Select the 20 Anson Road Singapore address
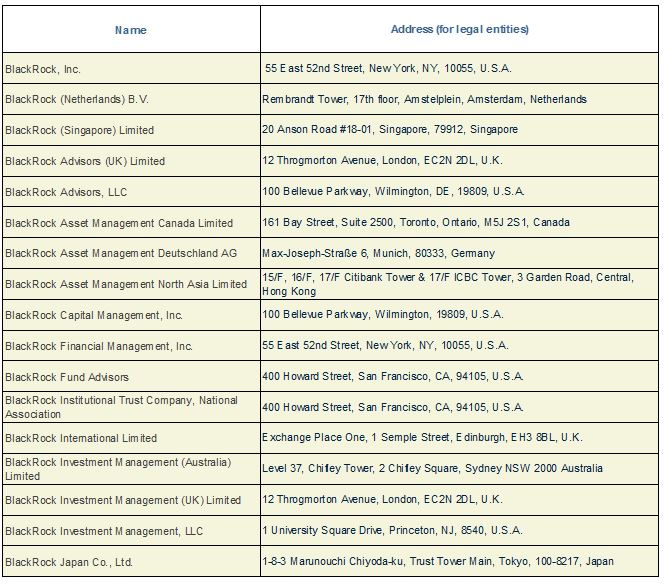This screenshot has height=584, width=664. (x=459, y=130)
